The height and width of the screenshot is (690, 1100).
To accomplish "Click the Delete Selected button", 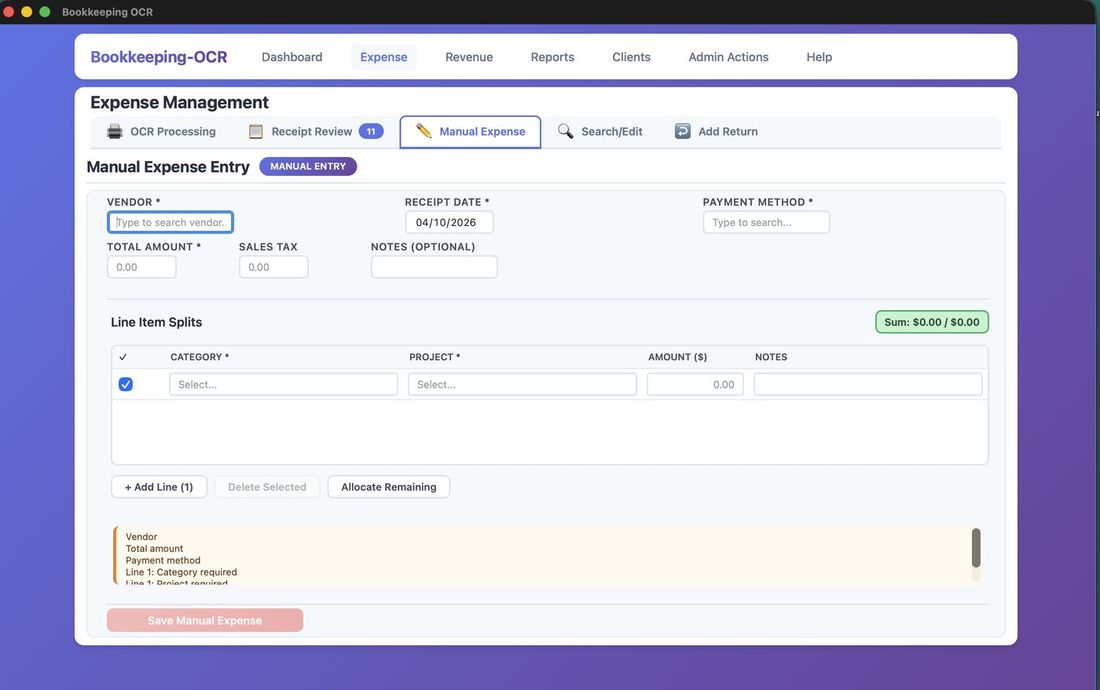I will point(265,486).
